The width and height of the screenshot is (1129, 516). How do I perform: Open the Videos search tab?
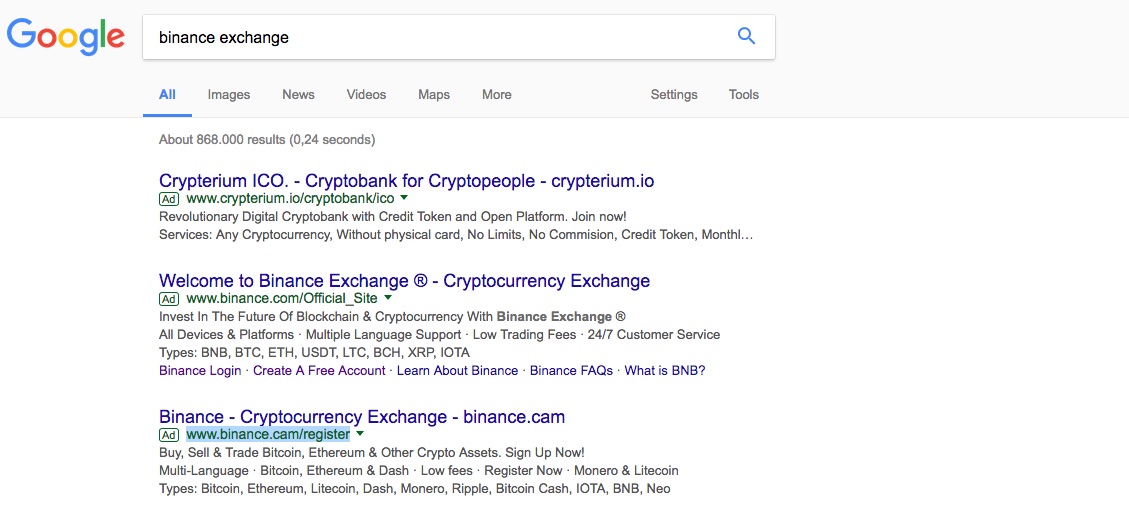click(x=366, y=95)
